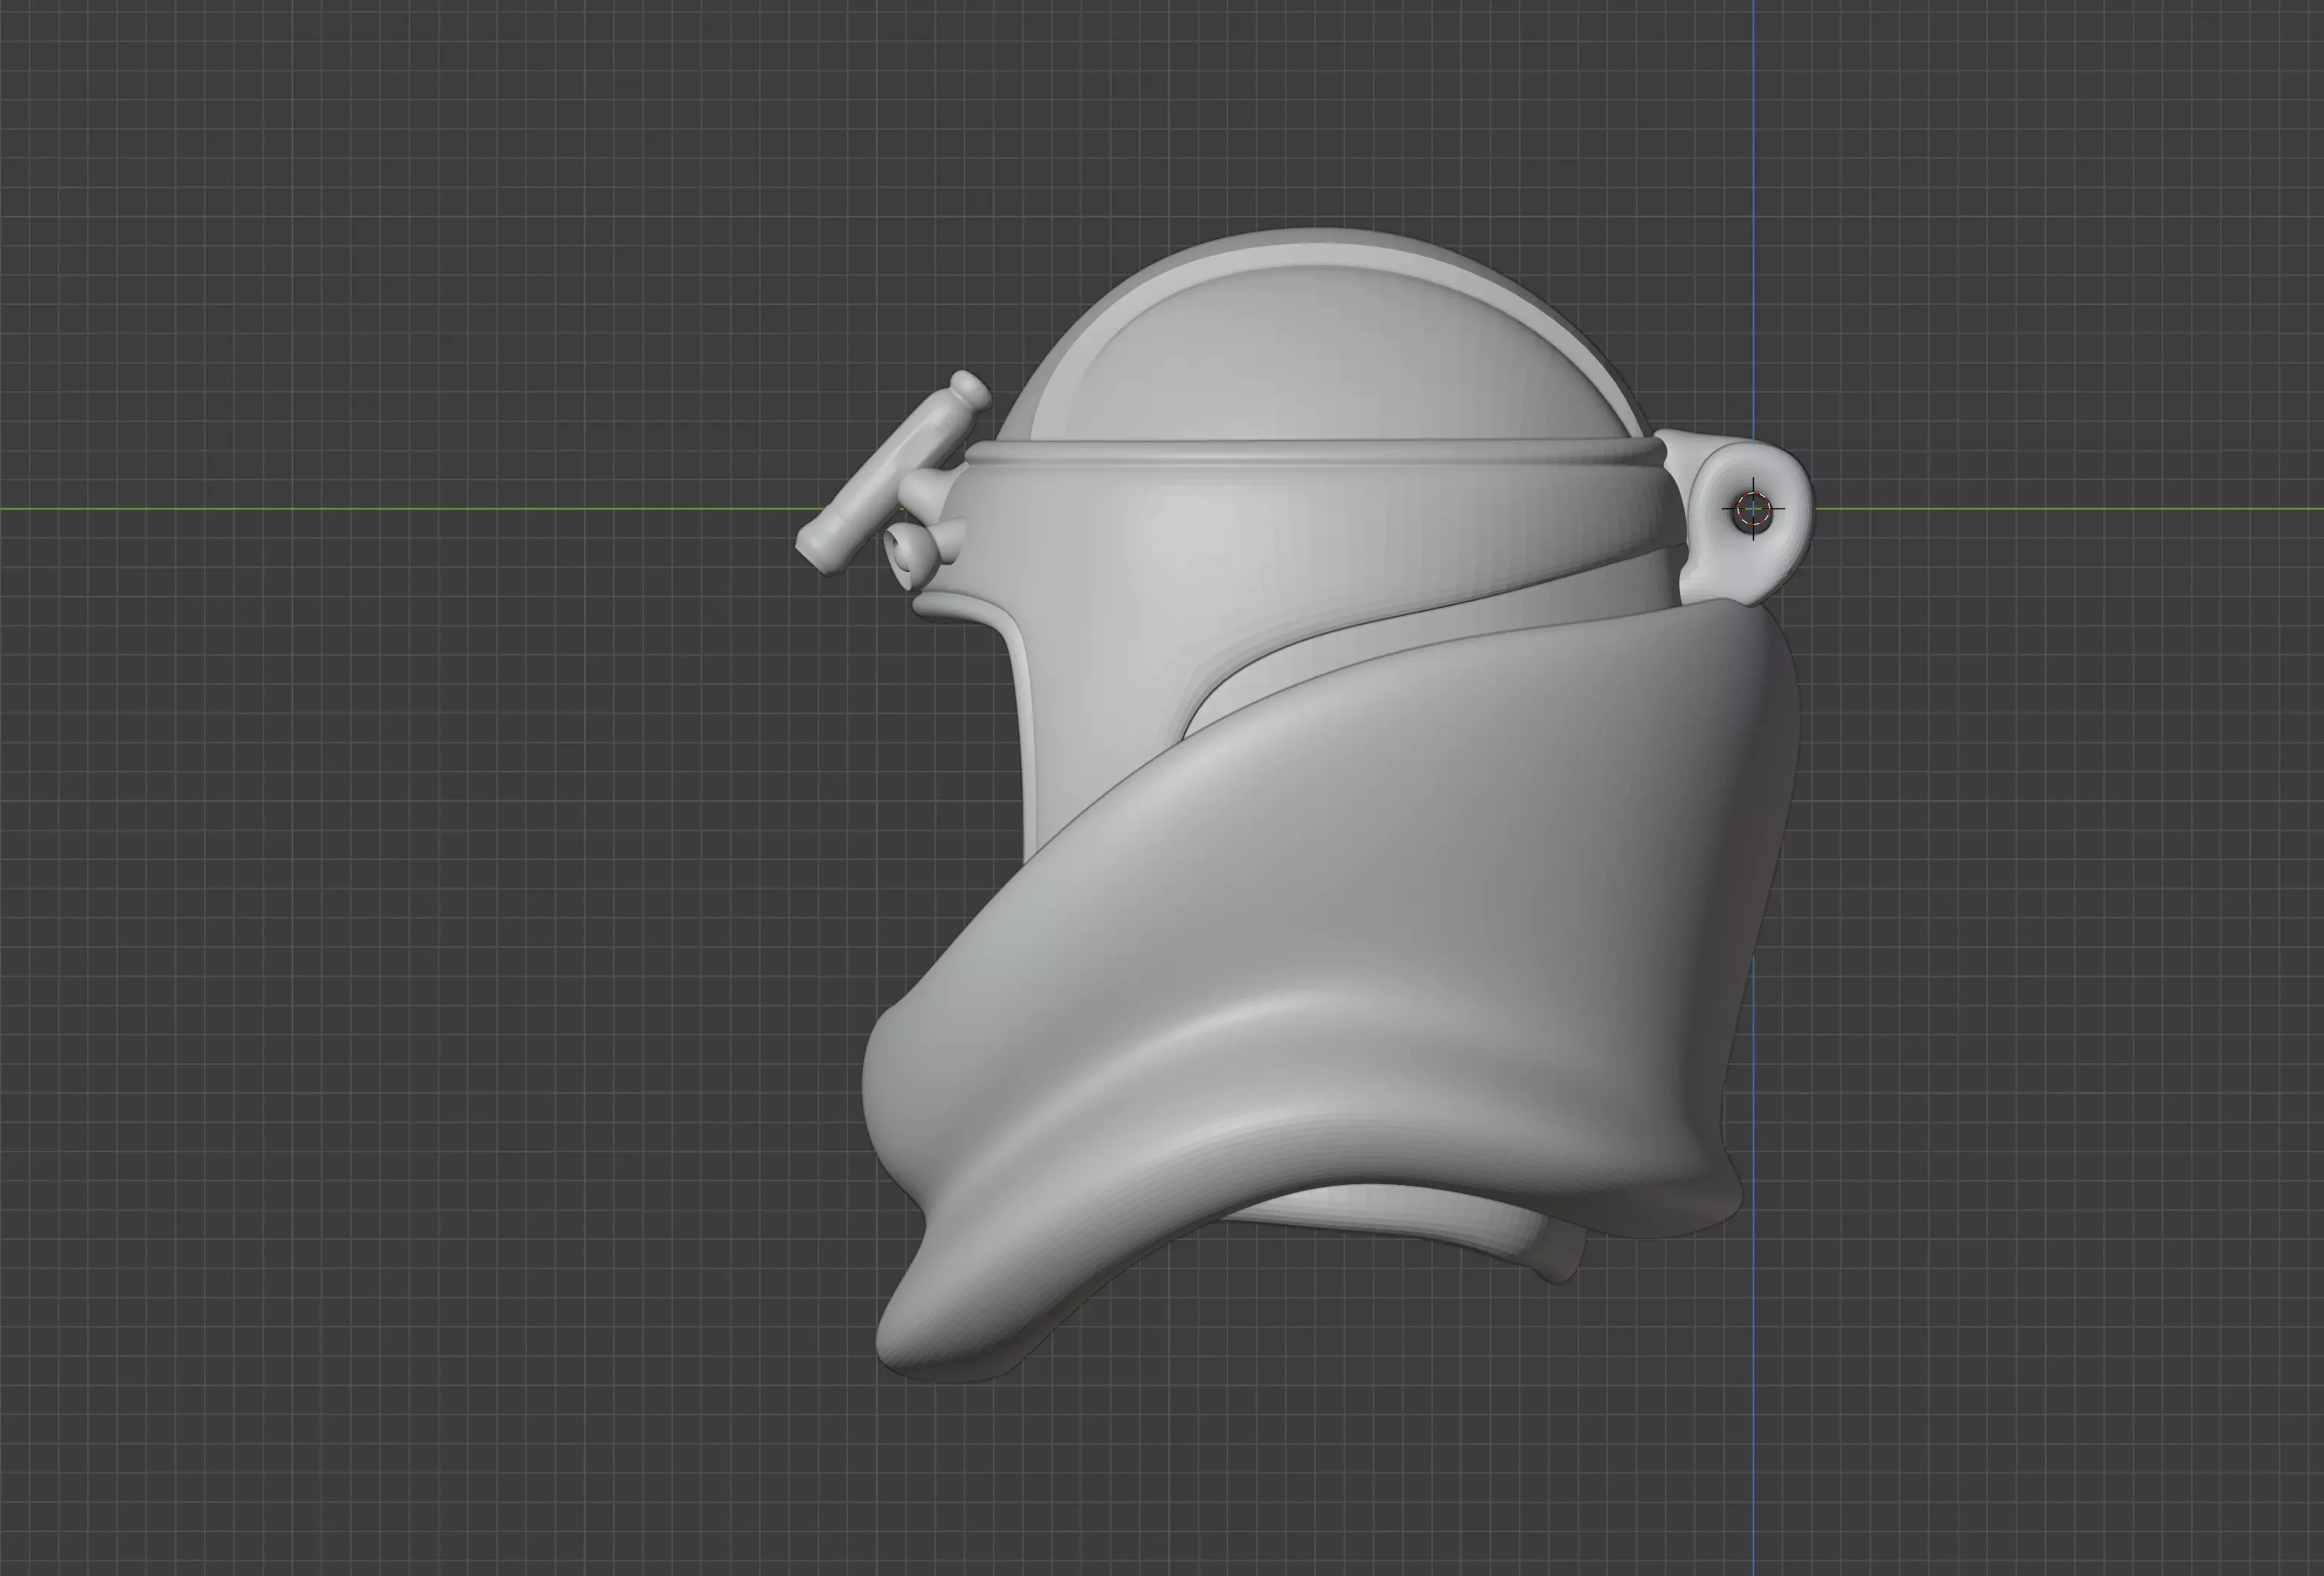Click the 3D cursor crosshair
The image size is (2324, 1576).
(x=1753, y=509)
